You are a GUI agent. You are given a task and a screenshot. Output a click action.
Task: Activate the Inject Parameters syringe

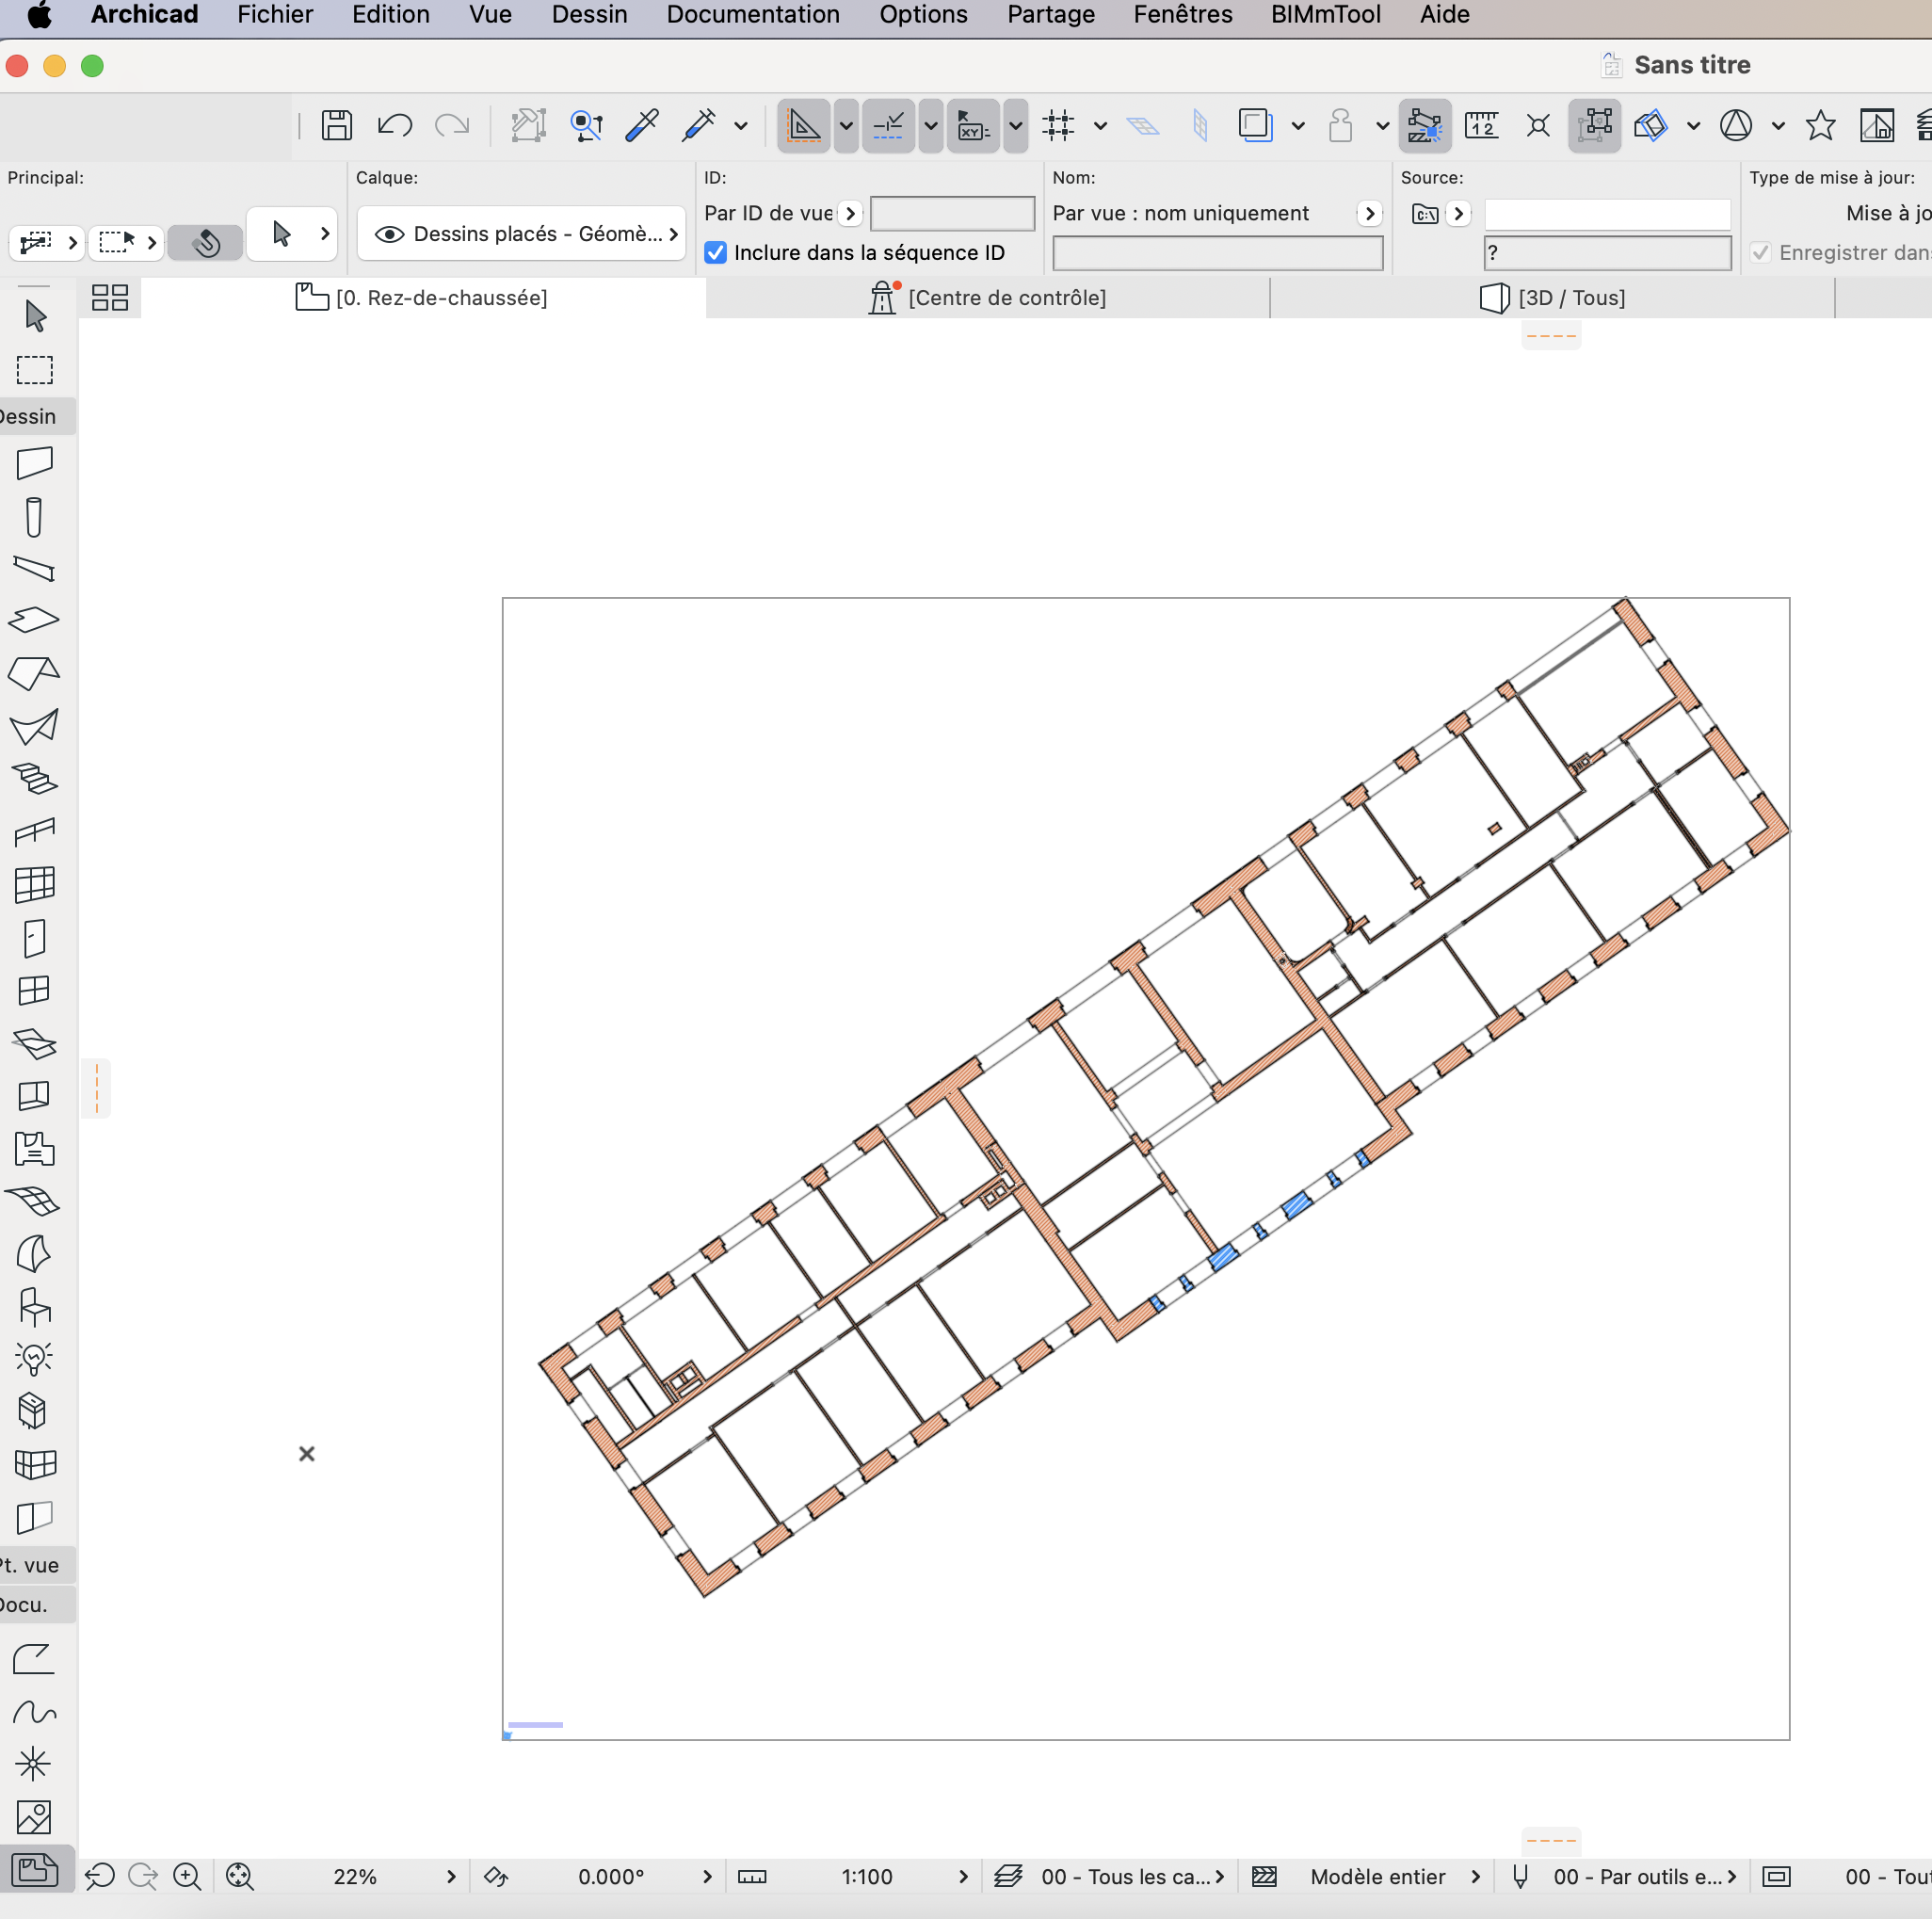pyautogui.click(x=699, y=125)
